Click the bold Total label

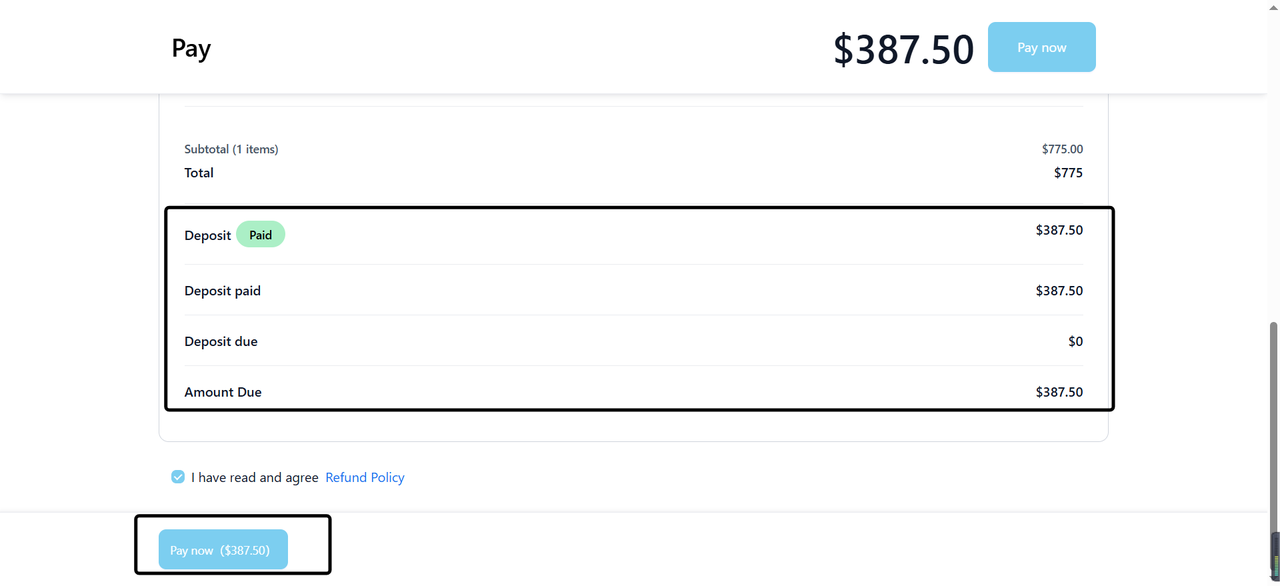(x=199, y=173)
